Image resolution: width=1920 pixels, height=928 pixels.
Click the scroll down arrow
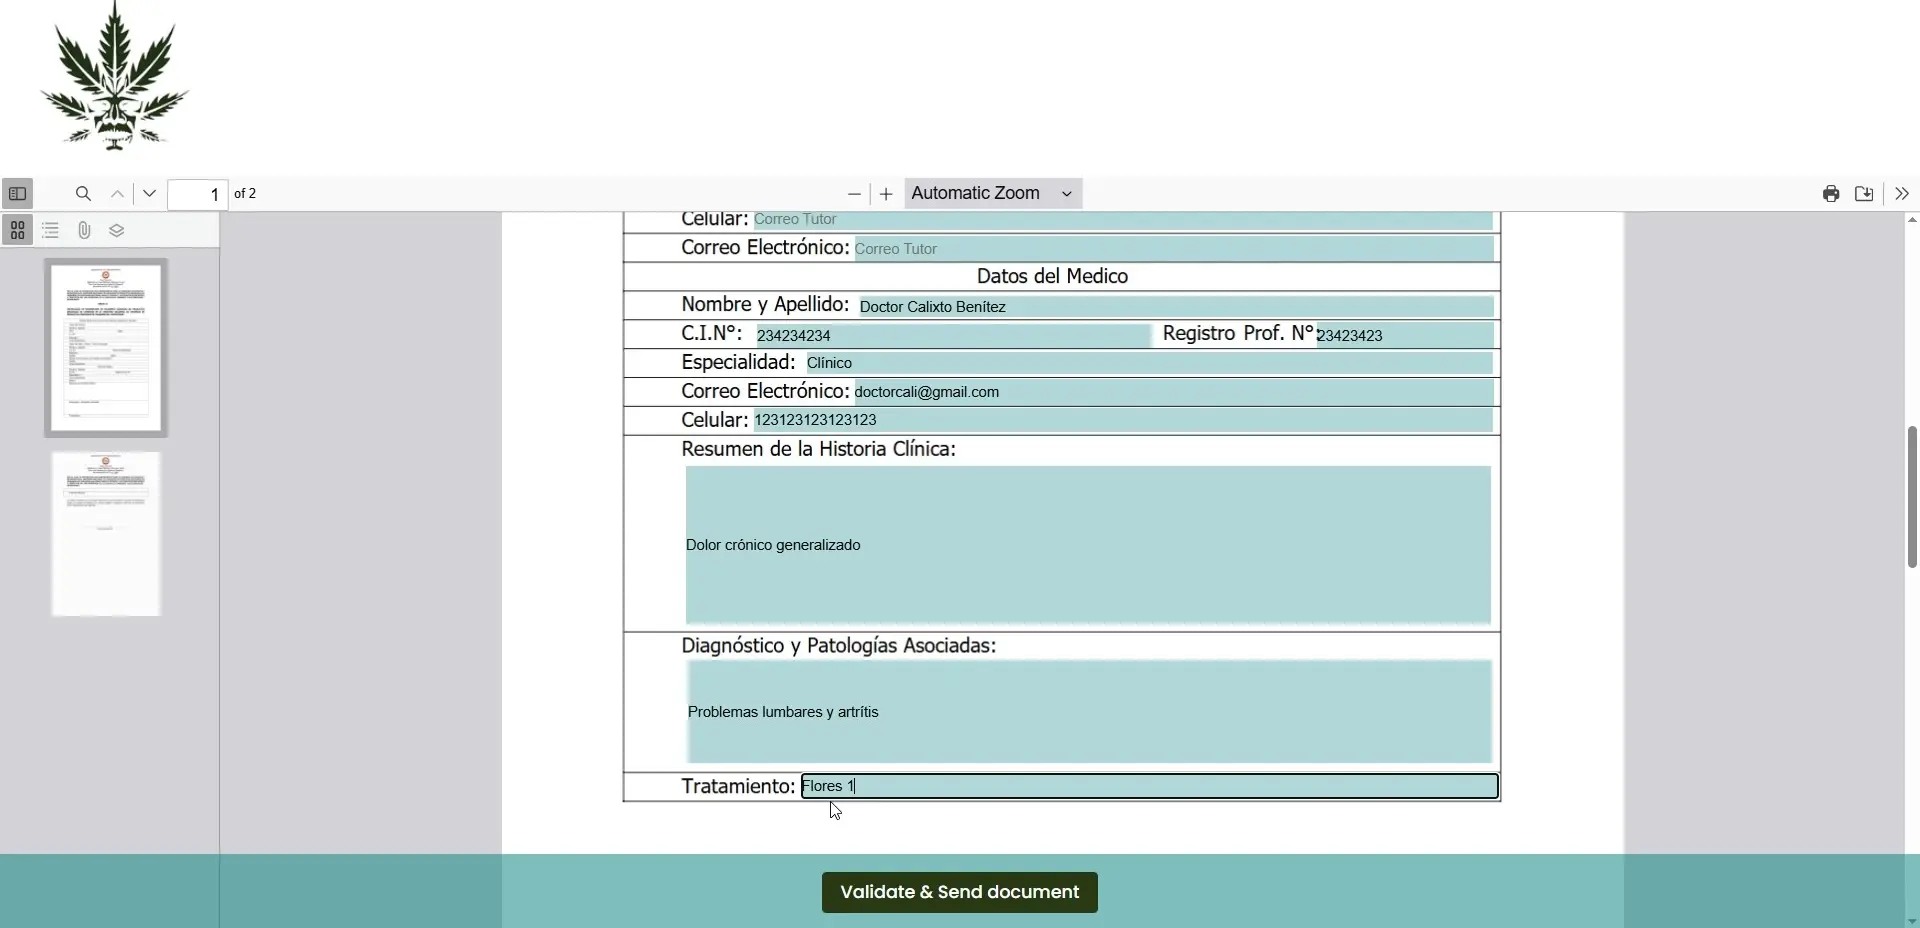point(1912,920)
